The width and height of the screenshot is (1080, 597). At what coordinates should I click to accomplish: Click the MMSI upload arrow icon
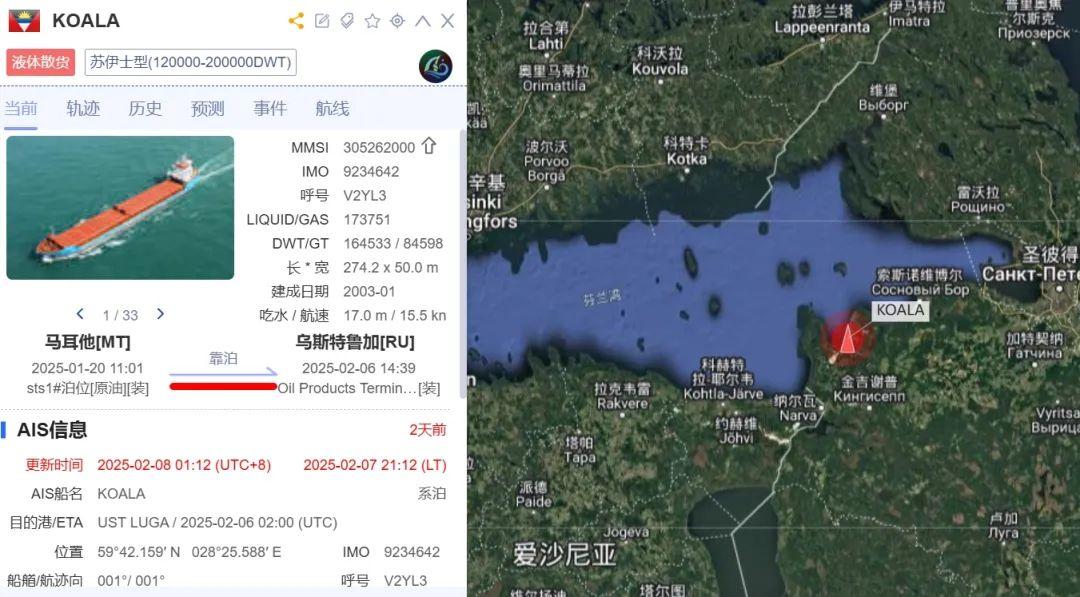429,146
